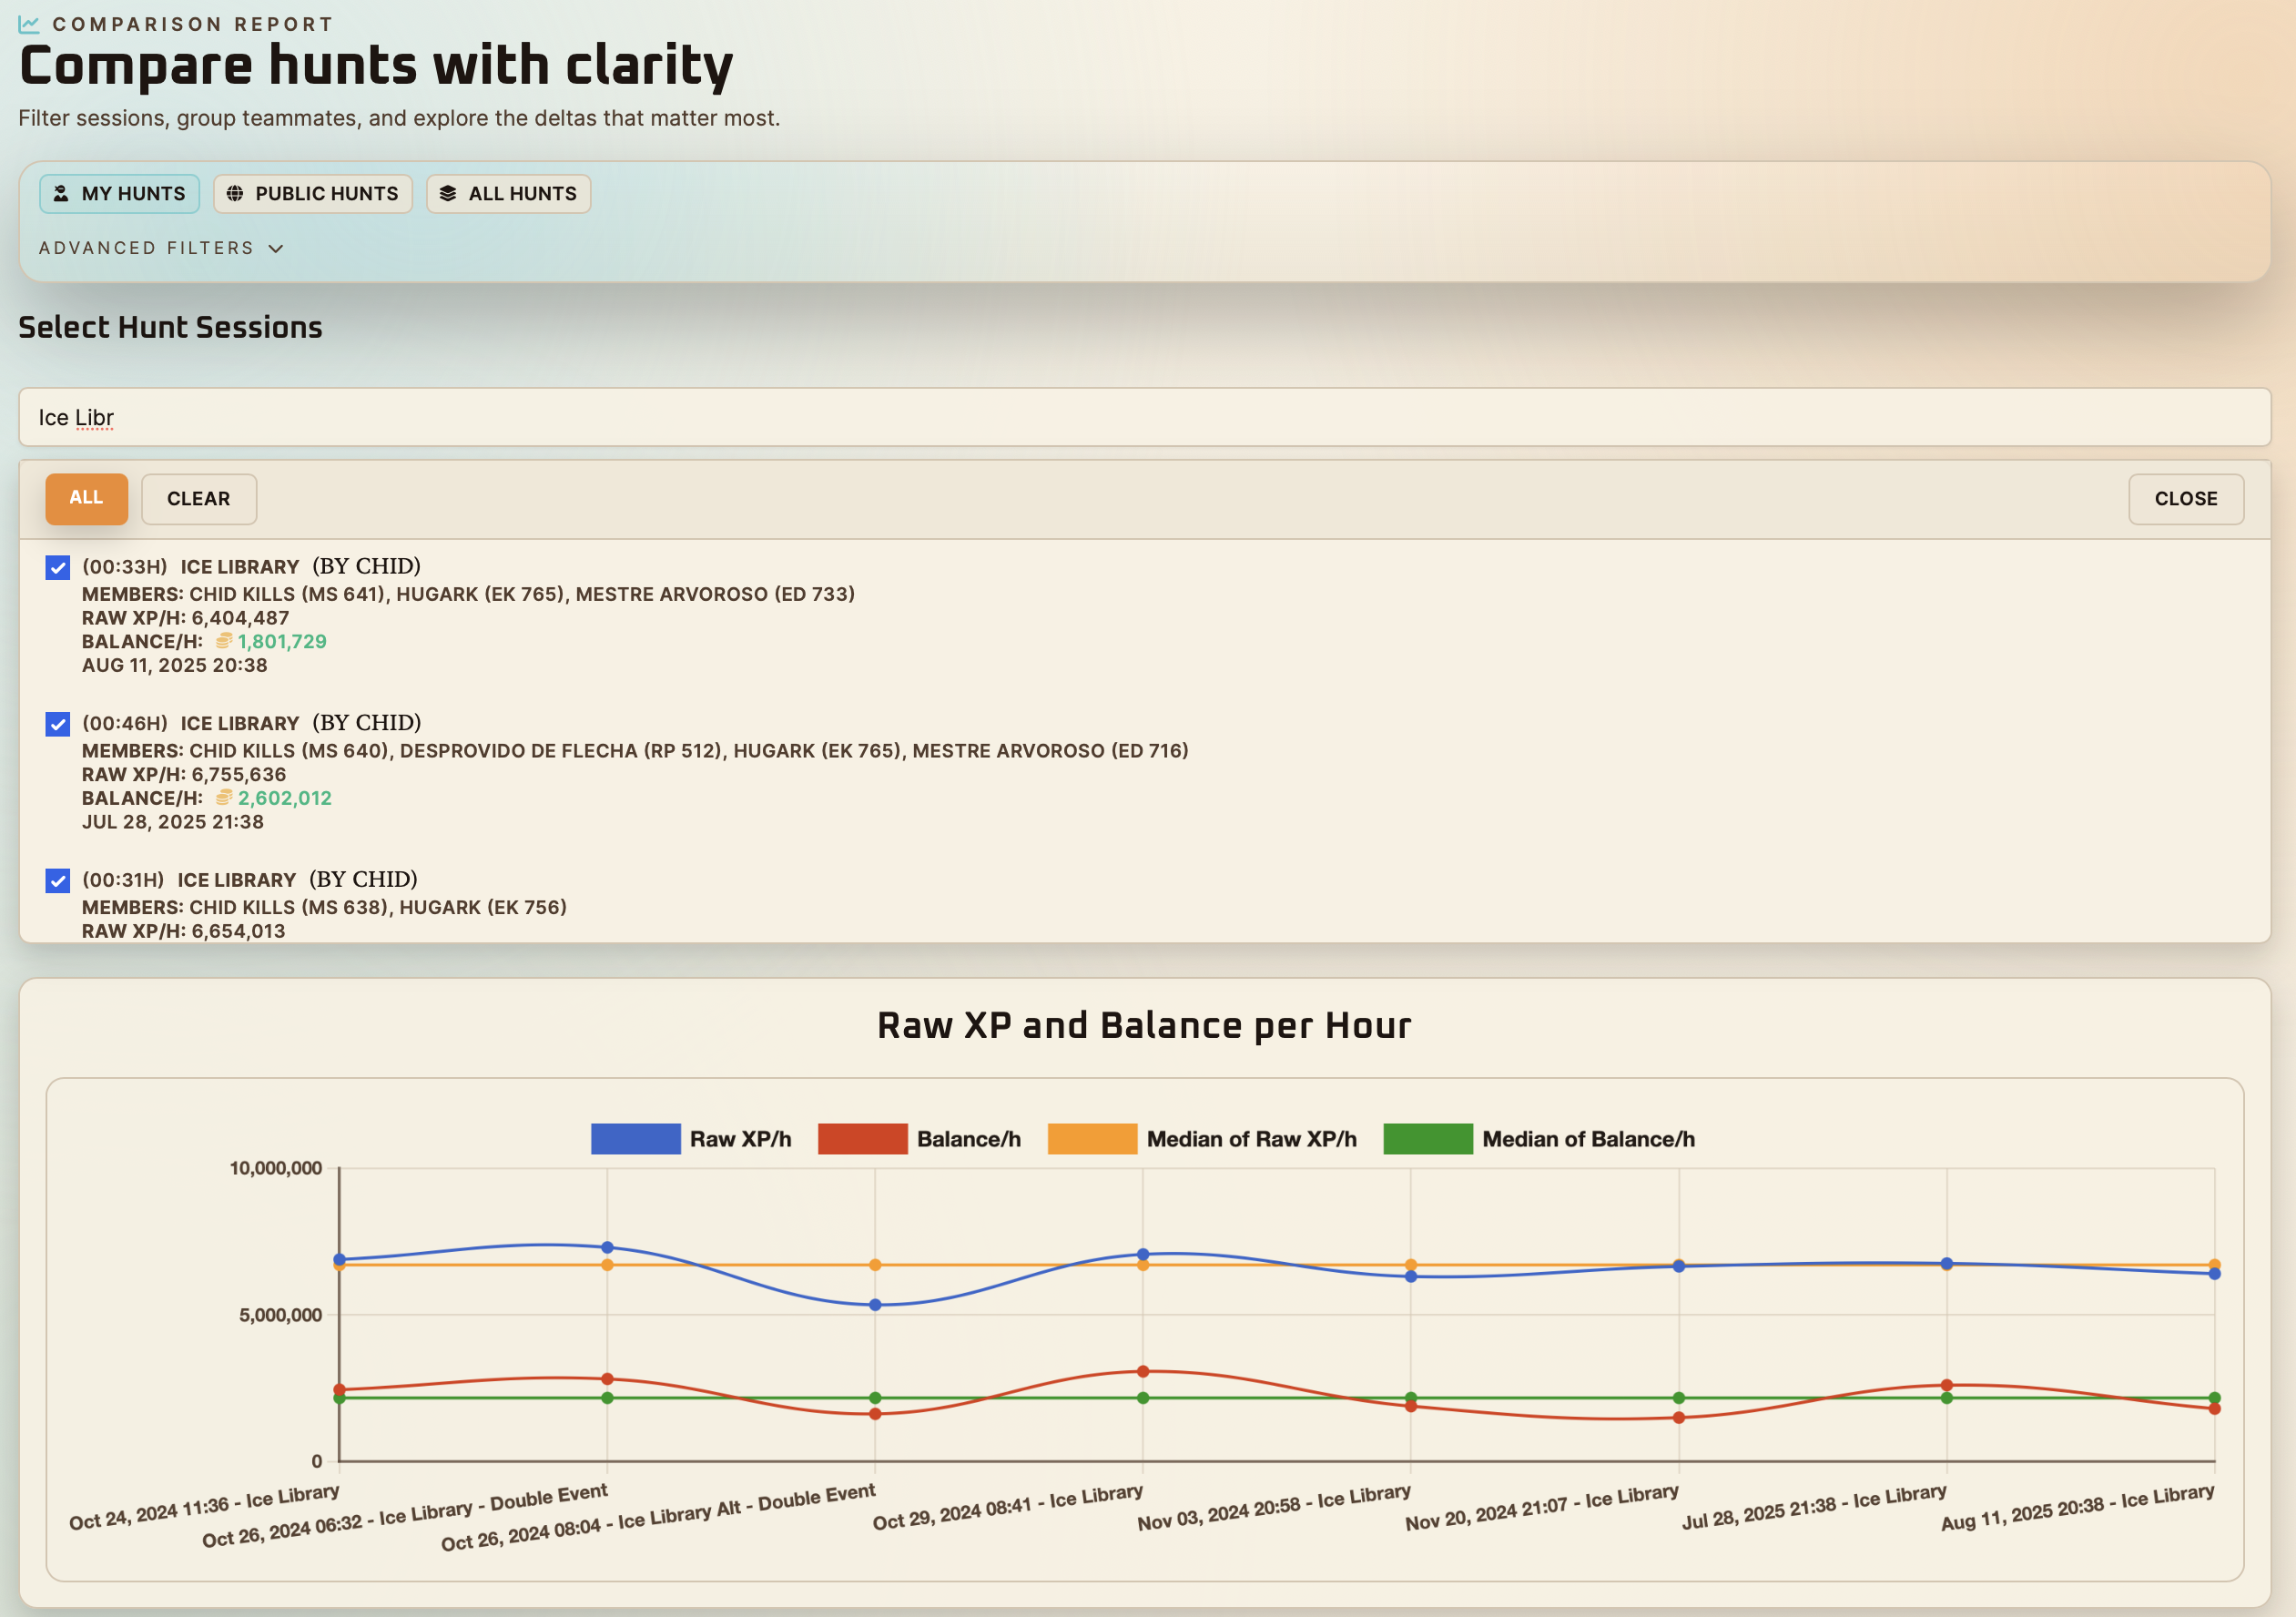
Task: Switch to the All Hunts tab
Action: (x=509, y=194)
